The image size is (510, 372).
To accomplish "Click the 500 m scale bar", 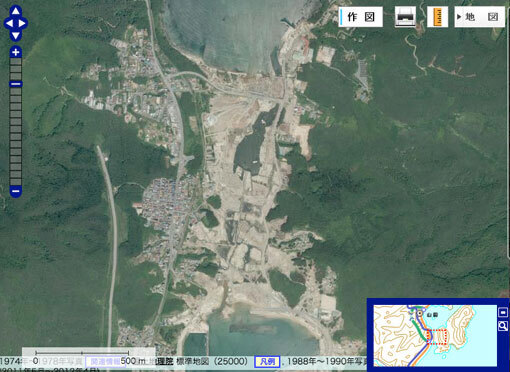I will (82, 353).
